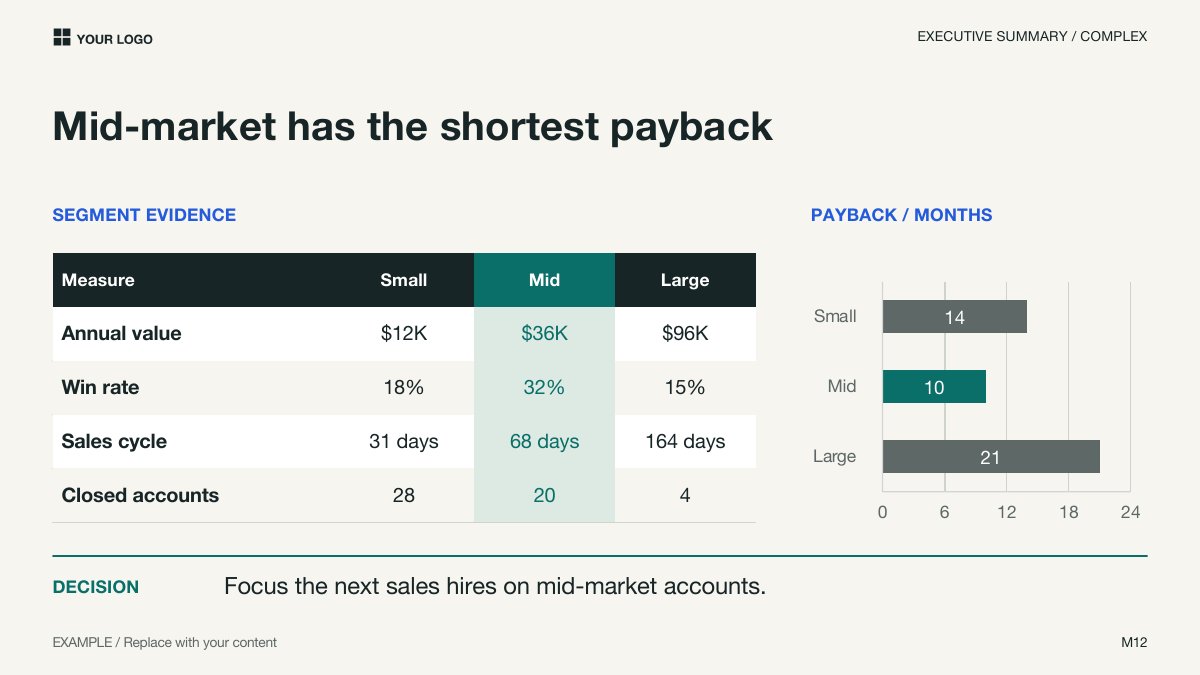The height and width of the screenshot is (675, 1200).
Task: Click the highlighted 'Mid' column header
Action: (x=544, y=280)
